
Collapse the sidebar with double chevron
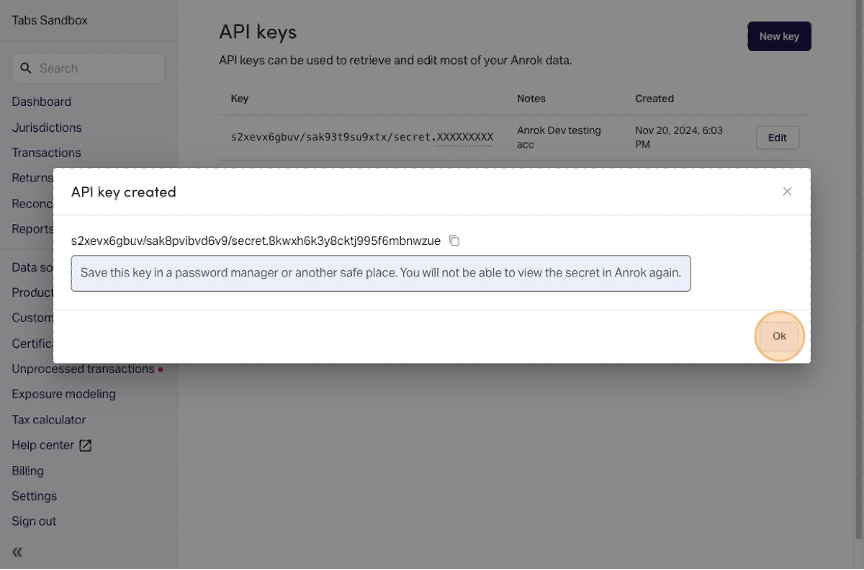(17, 552)
